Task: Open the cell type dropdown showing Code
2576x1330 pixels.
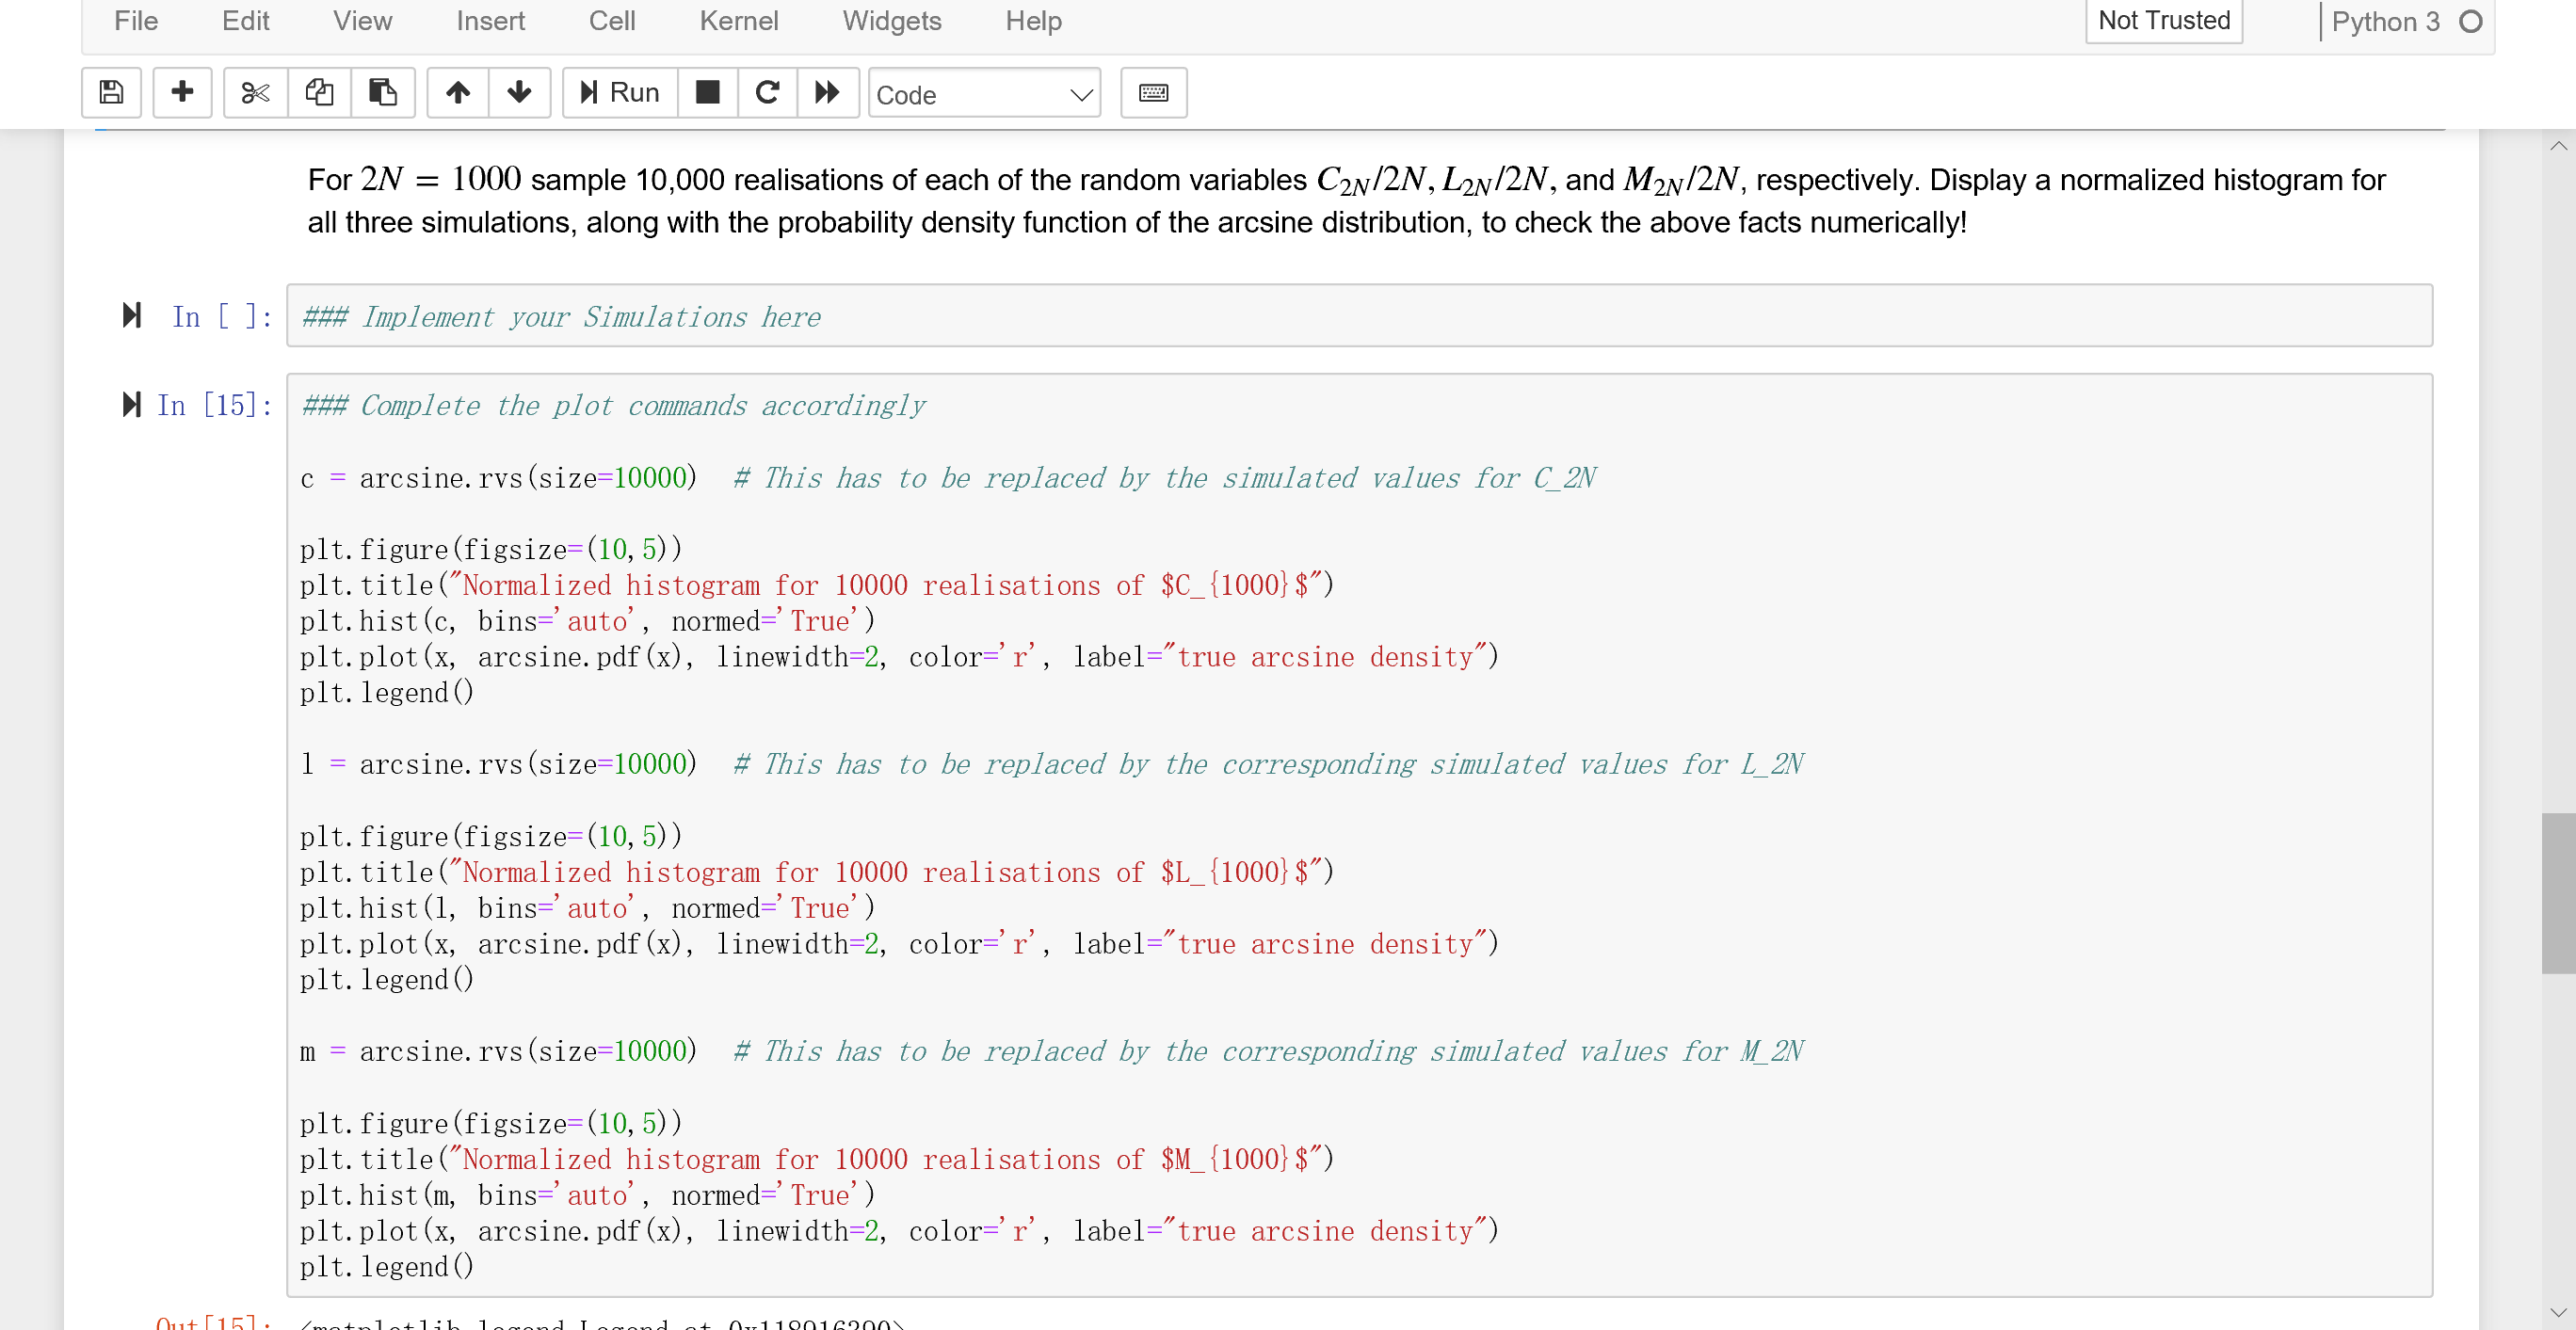Action: click(984, 94)
